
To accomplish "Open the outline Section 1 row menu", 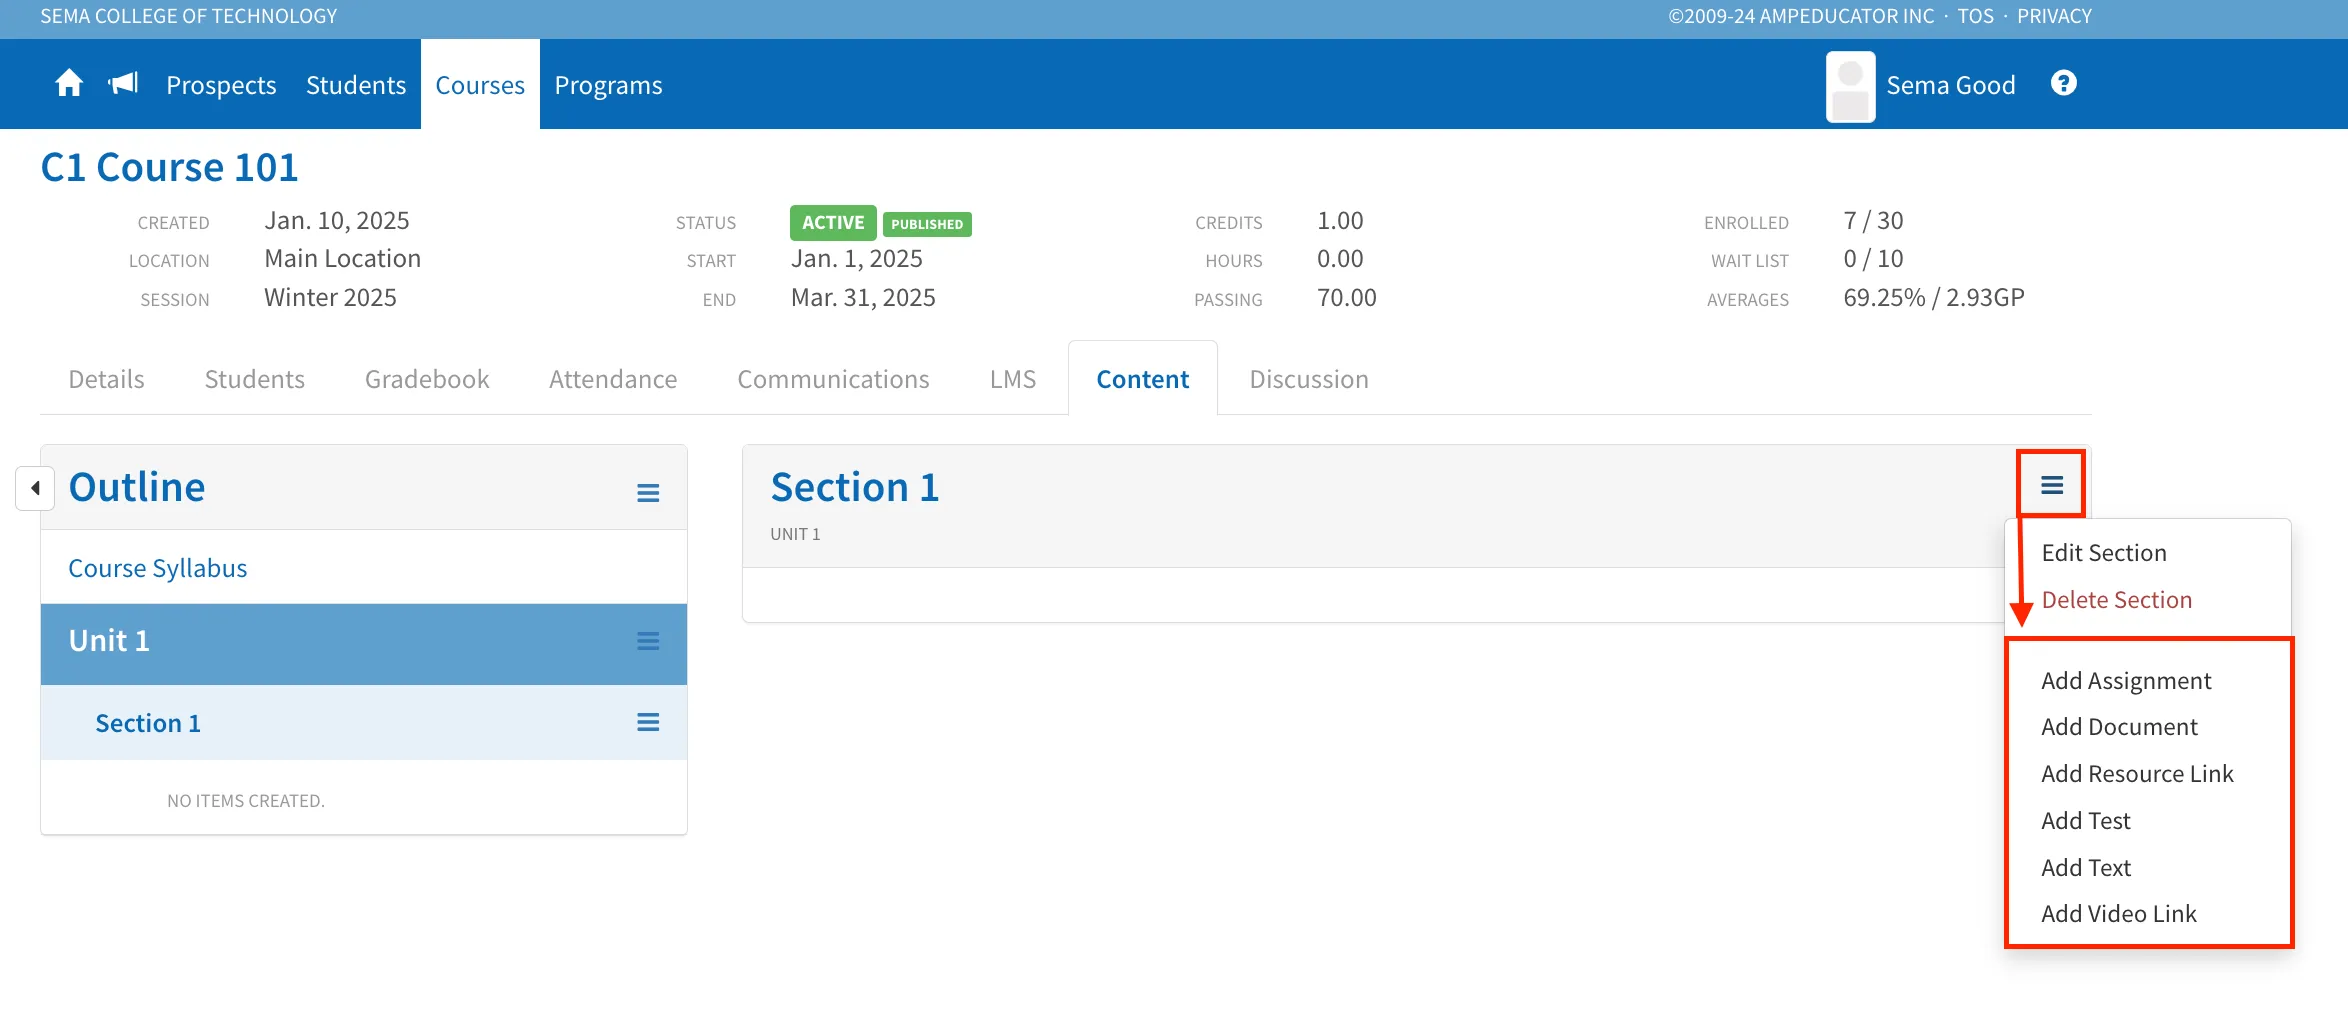I will pyautogui.click(x=648, y=722).
